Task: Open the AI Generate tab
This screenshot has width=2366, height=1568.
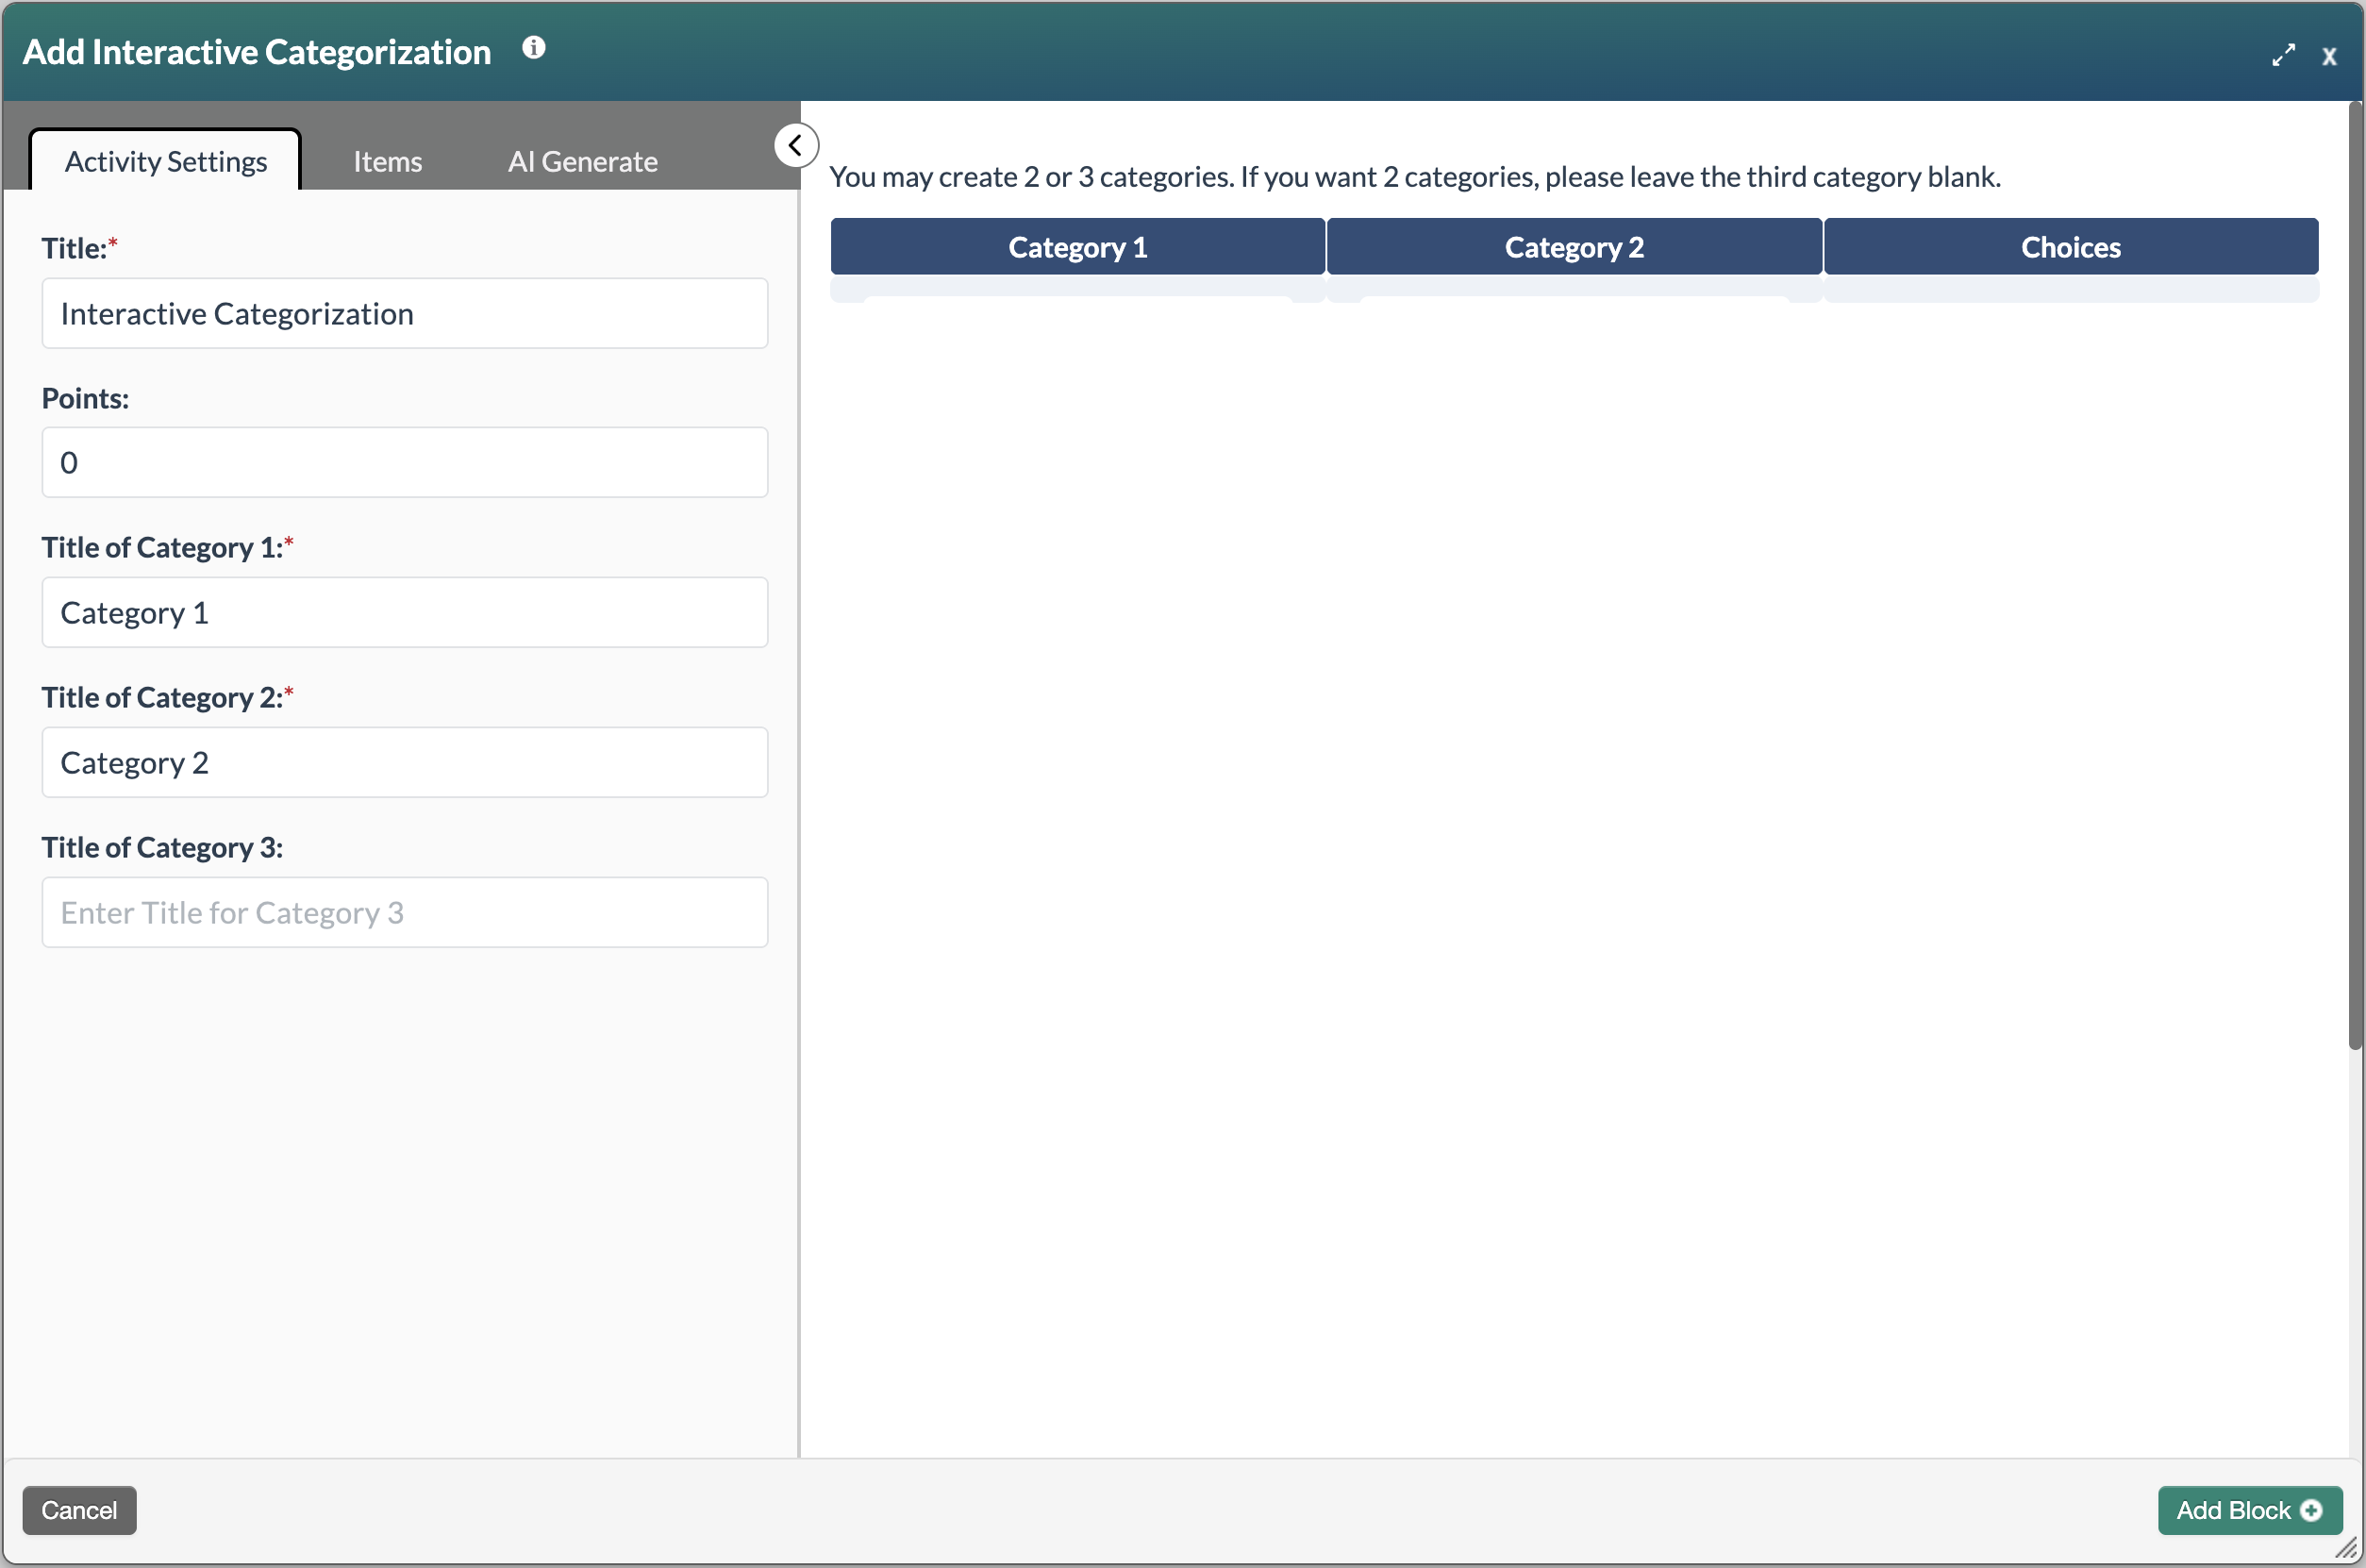Action: (582, 161)
